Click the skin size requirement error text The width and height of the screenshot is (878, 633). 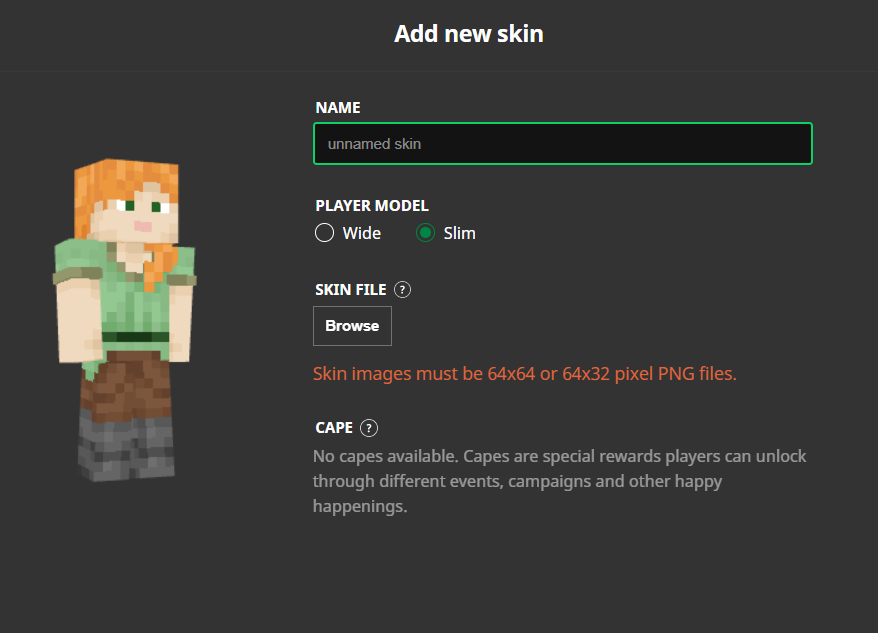(525, 374)
